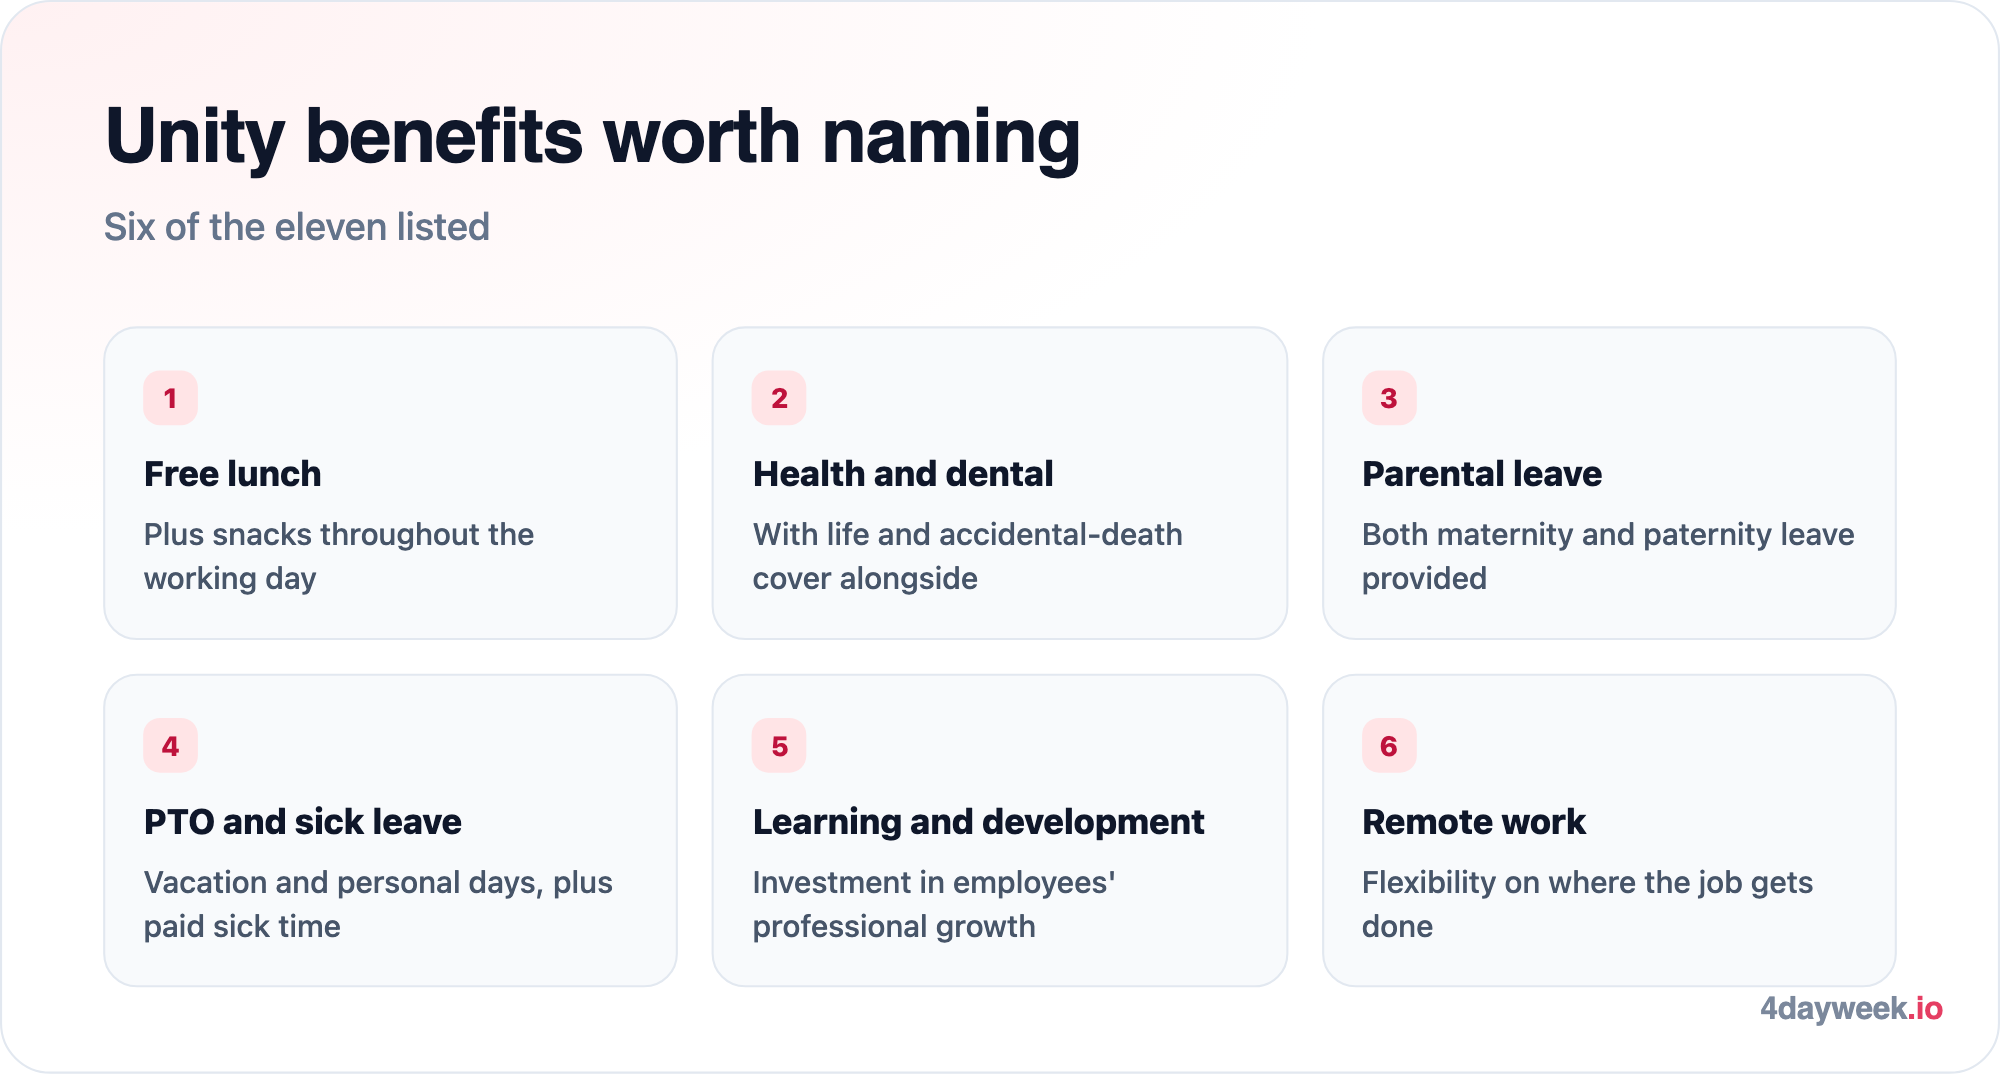This screenshot has height=1074, width=2000.
Task: Click the Free lunch heading
Action: [x=232, y=474]
